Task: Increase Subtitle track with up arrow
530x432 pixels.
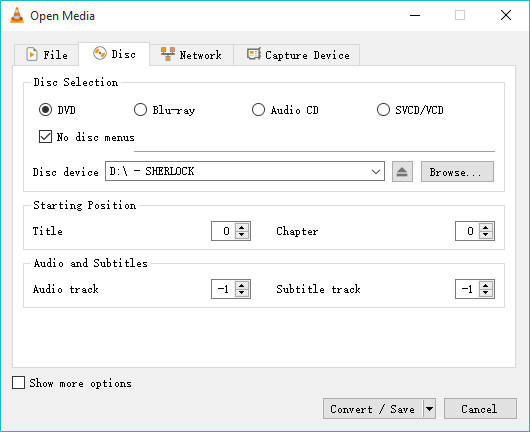Action: [x=486, y=285]
